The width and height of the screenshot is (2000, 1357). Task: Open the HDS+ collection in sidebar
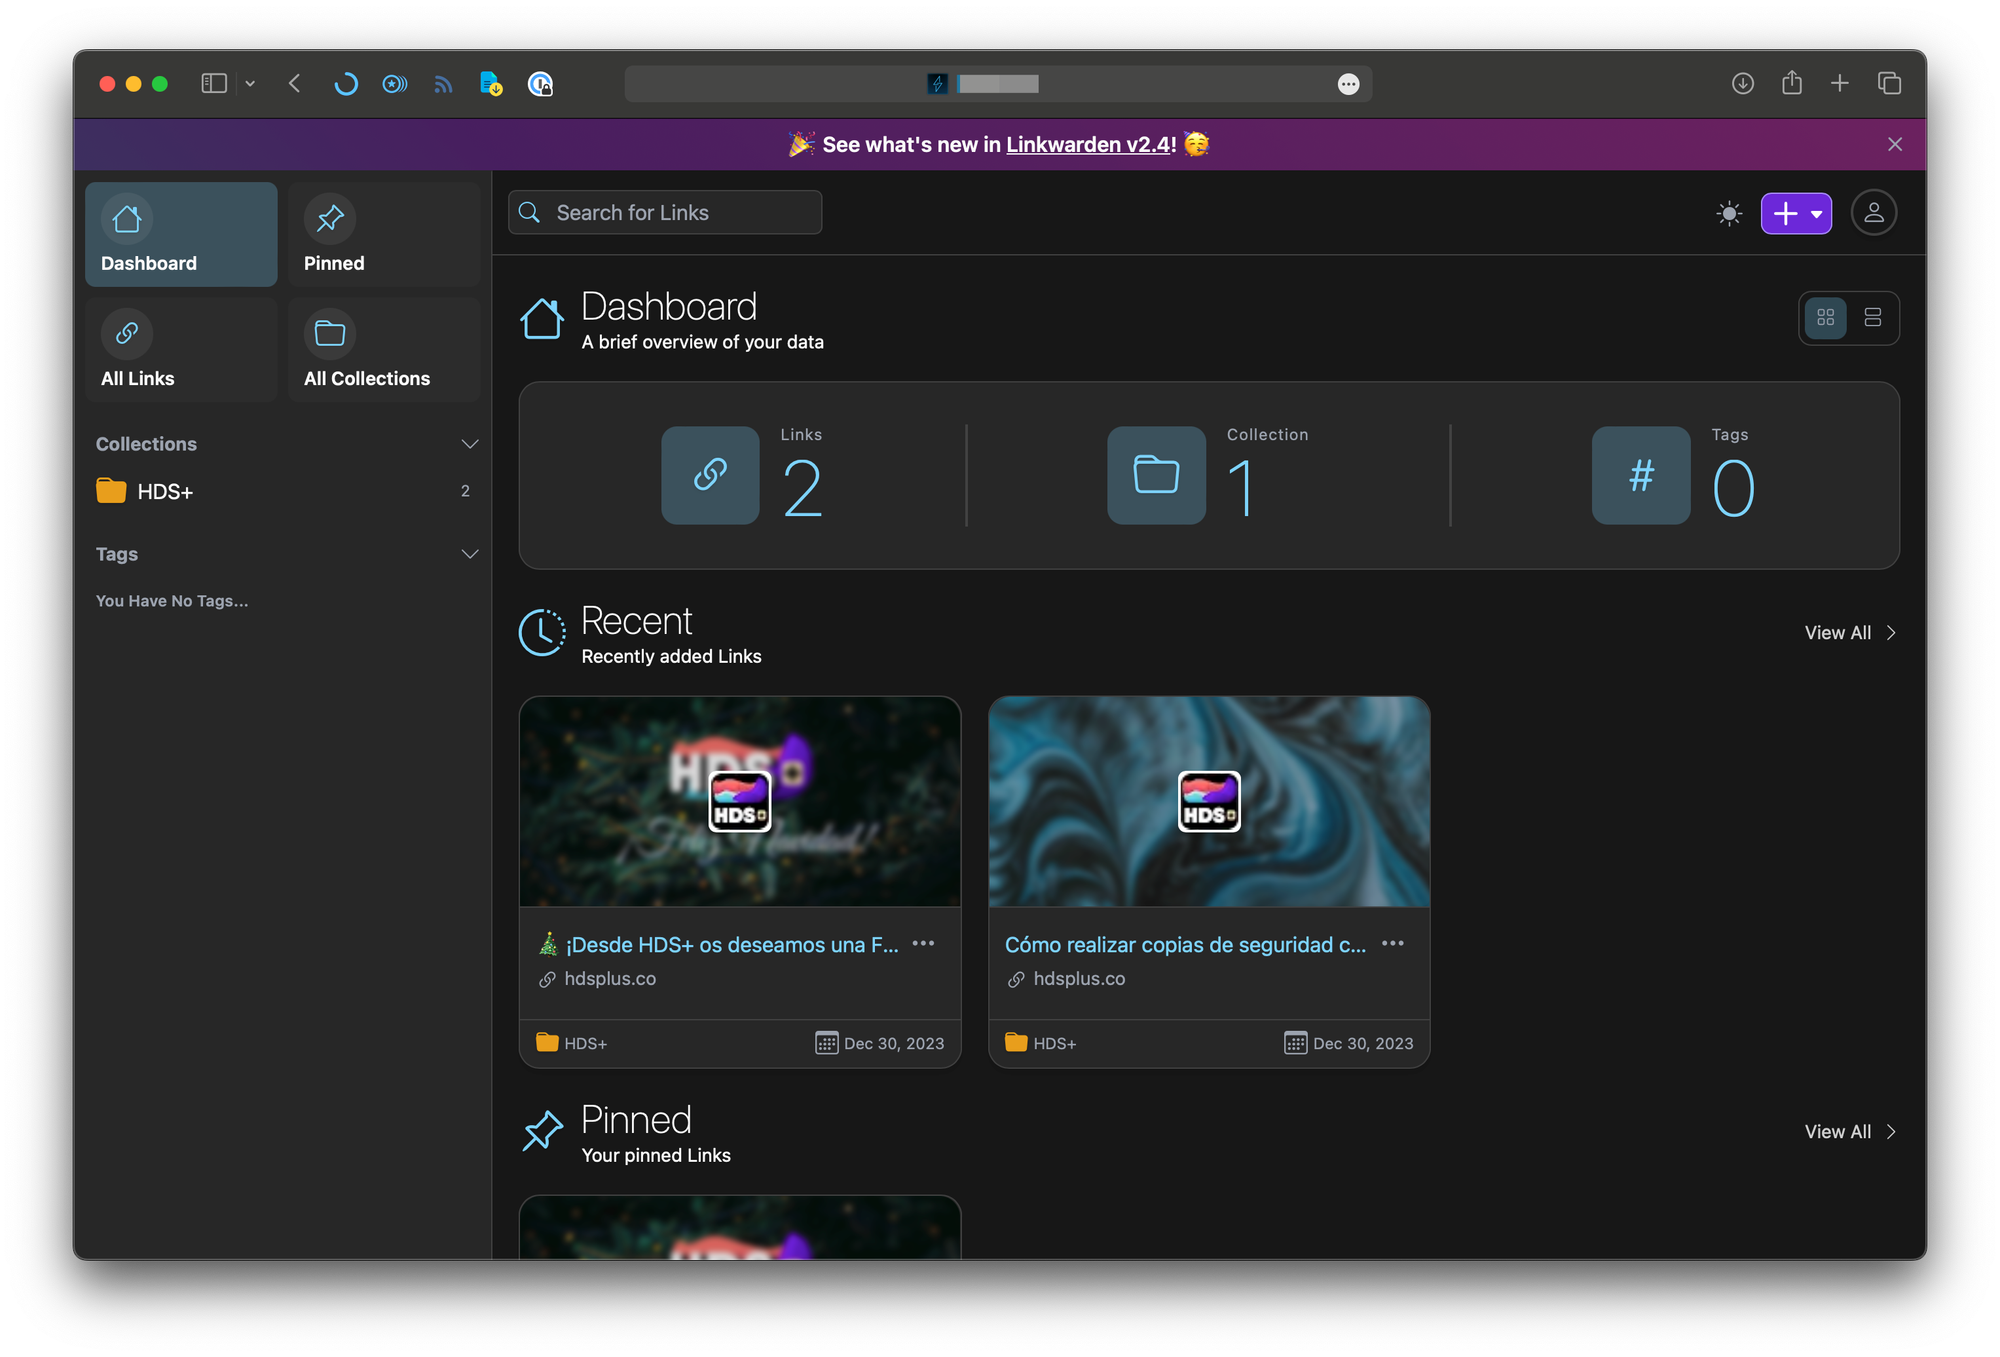pos(283,491)
